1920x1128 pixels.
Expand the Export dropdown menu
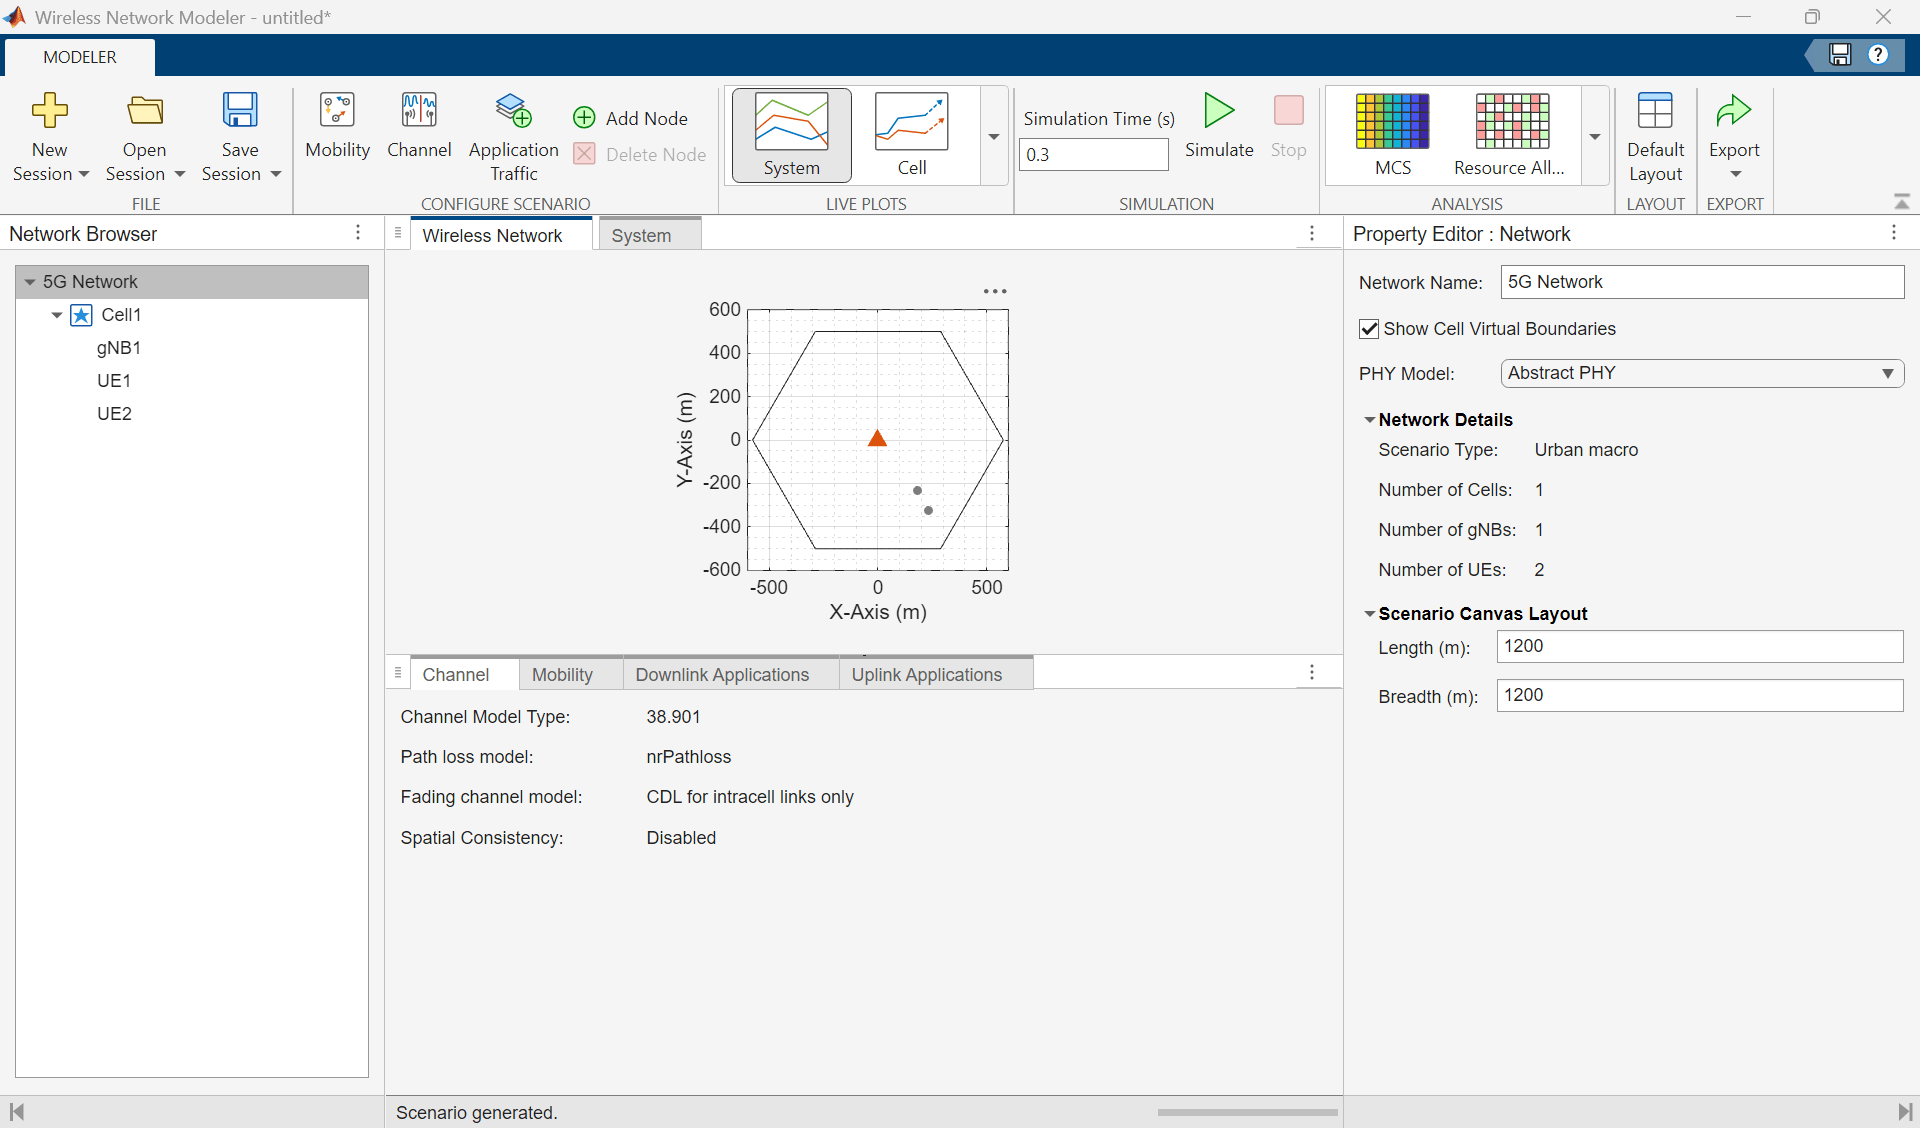pyautogui.click(x=1735, y=174)
